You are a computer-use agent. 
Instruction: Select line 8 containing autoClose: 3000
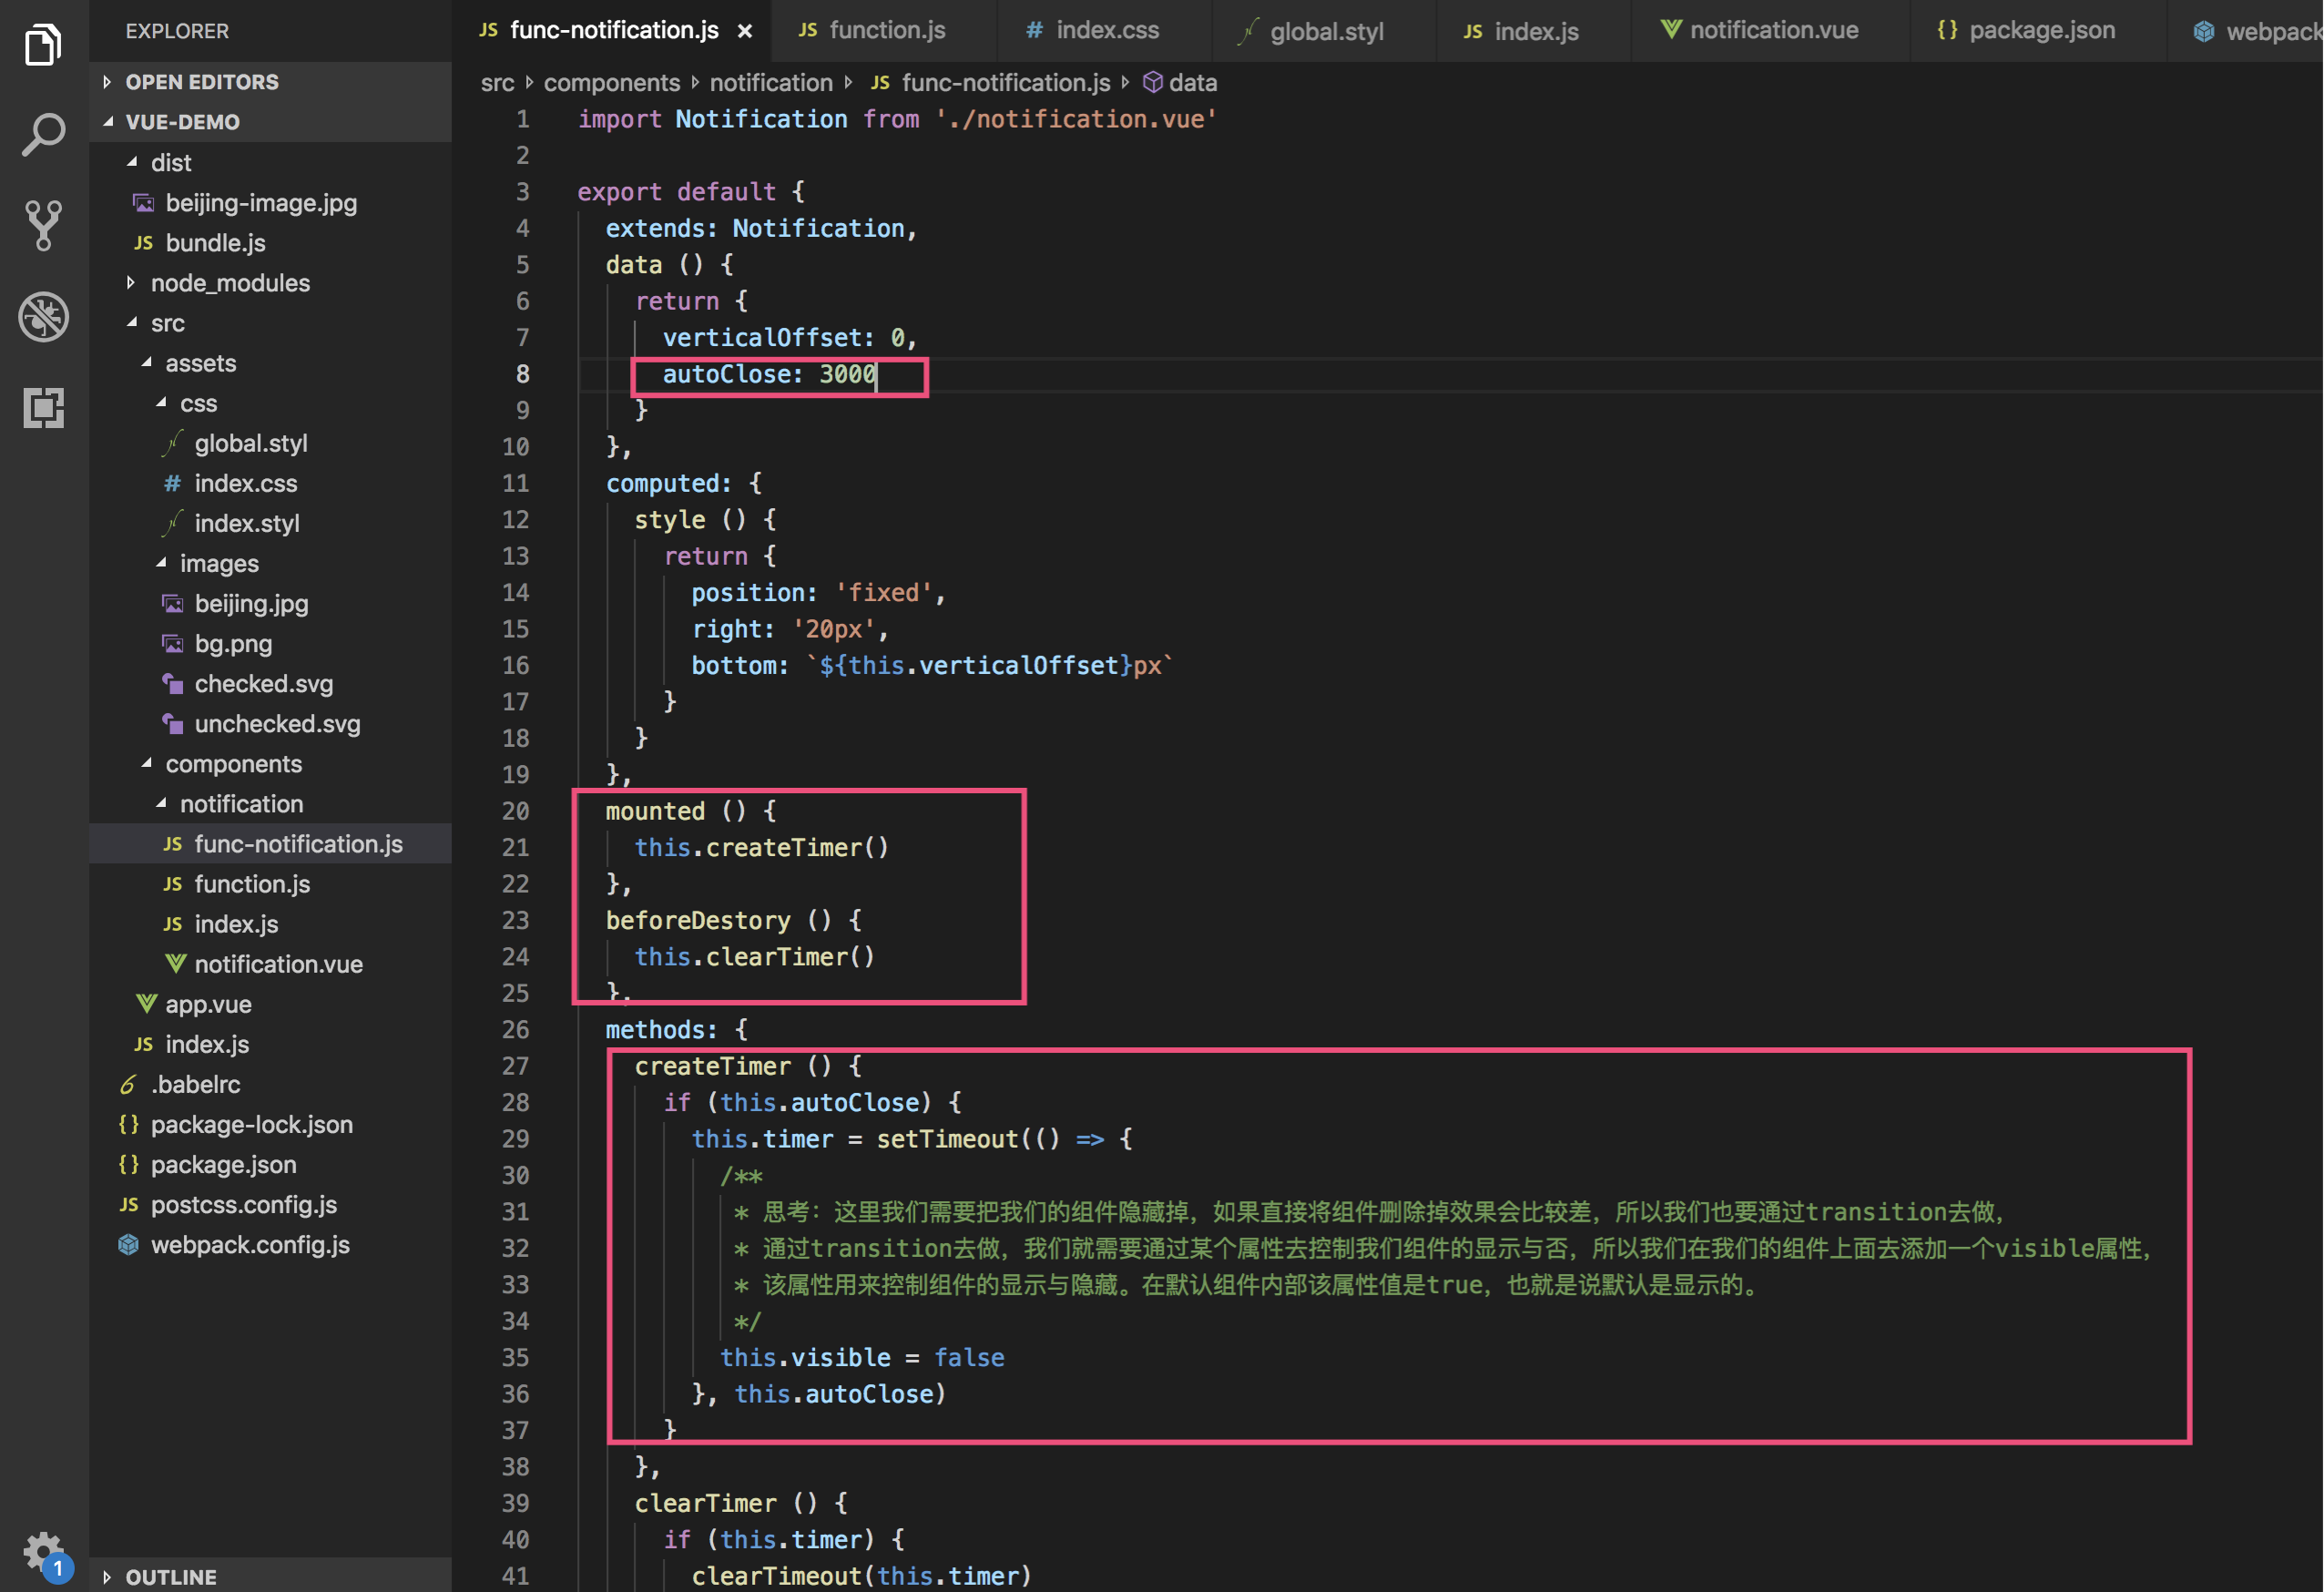(770, 374)
